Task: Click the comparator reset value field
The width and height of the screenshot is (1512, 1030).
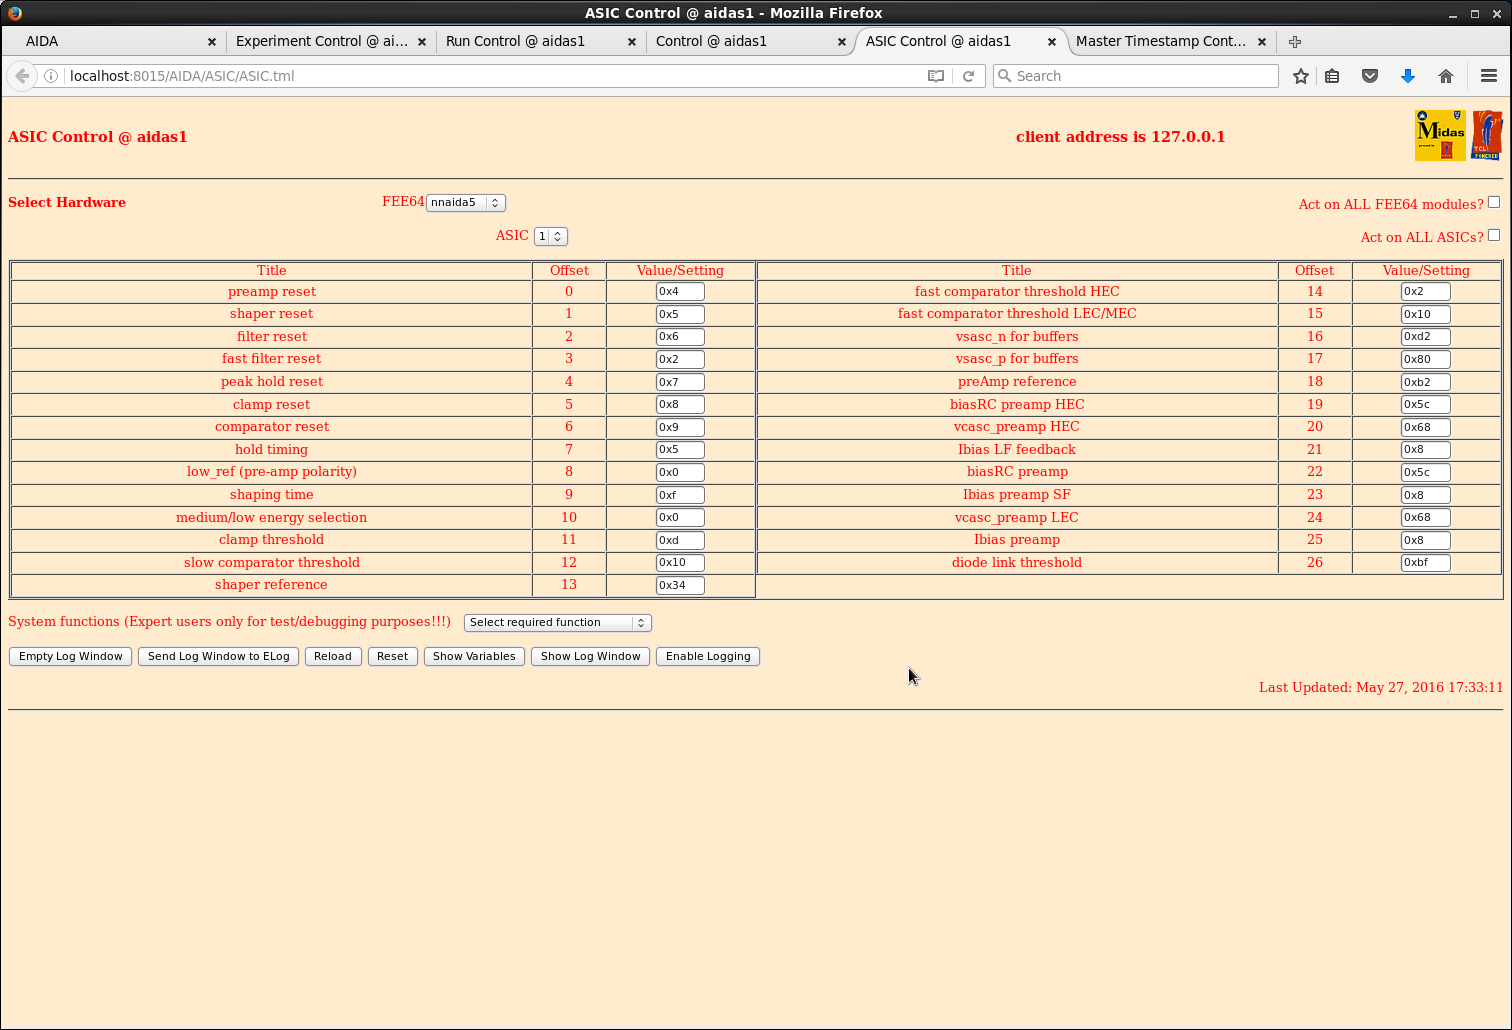Action: click(x=680, y=427)
